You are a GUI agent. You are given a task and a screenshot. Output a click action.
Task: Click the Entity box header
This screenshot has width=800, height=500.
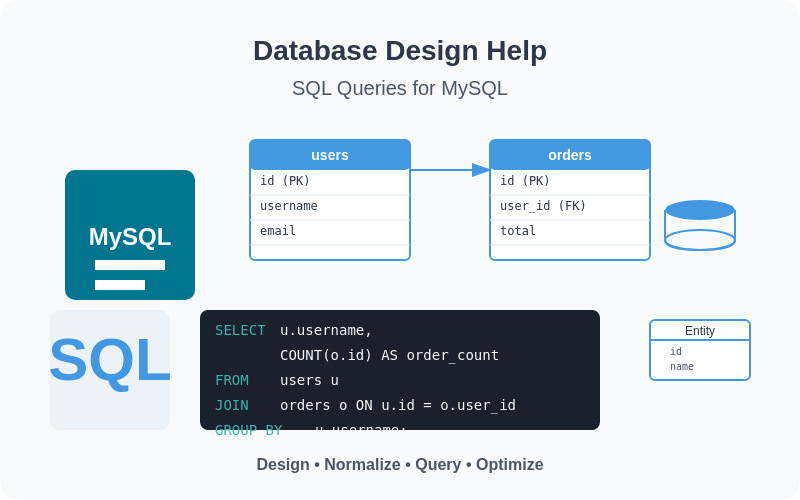pos(700,330)
